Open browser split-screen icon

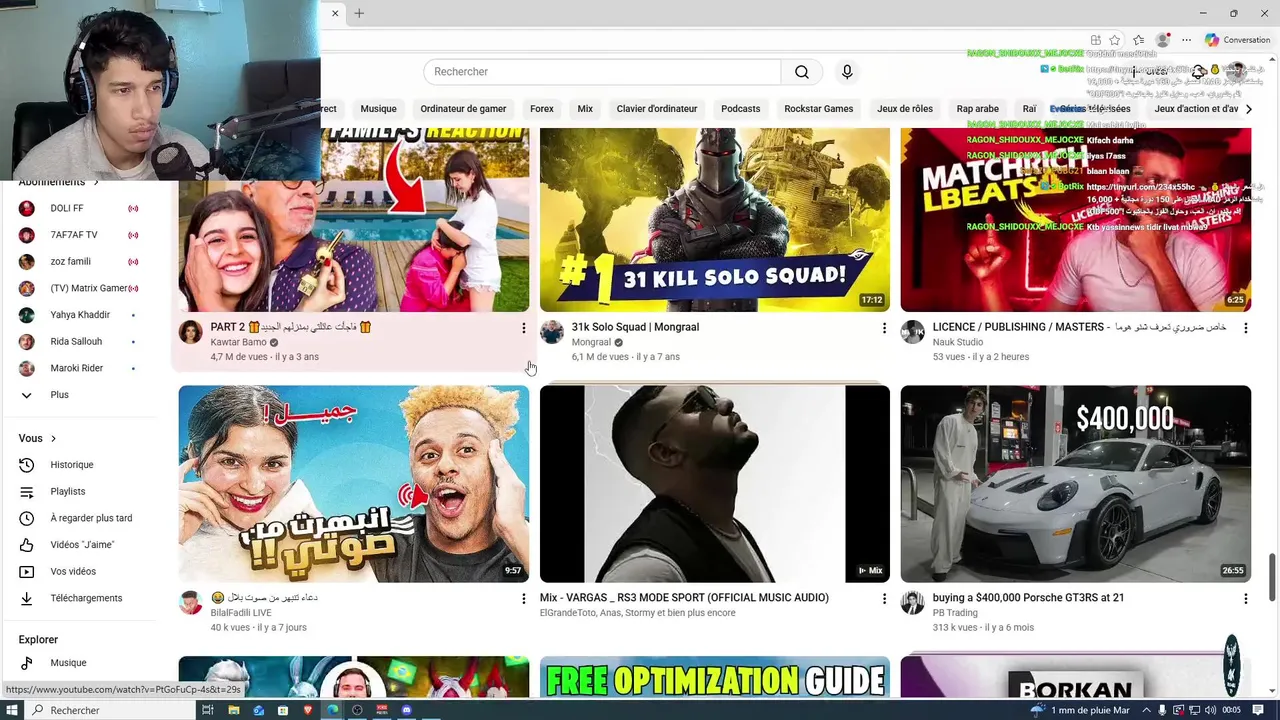[1096, 40]
